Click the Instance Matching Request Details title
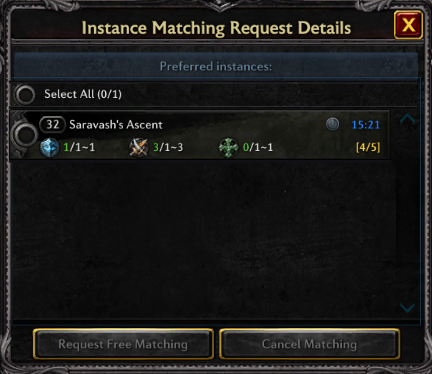Image resolution: width=432 pixels, height=374 pixels. pos(216,28)
